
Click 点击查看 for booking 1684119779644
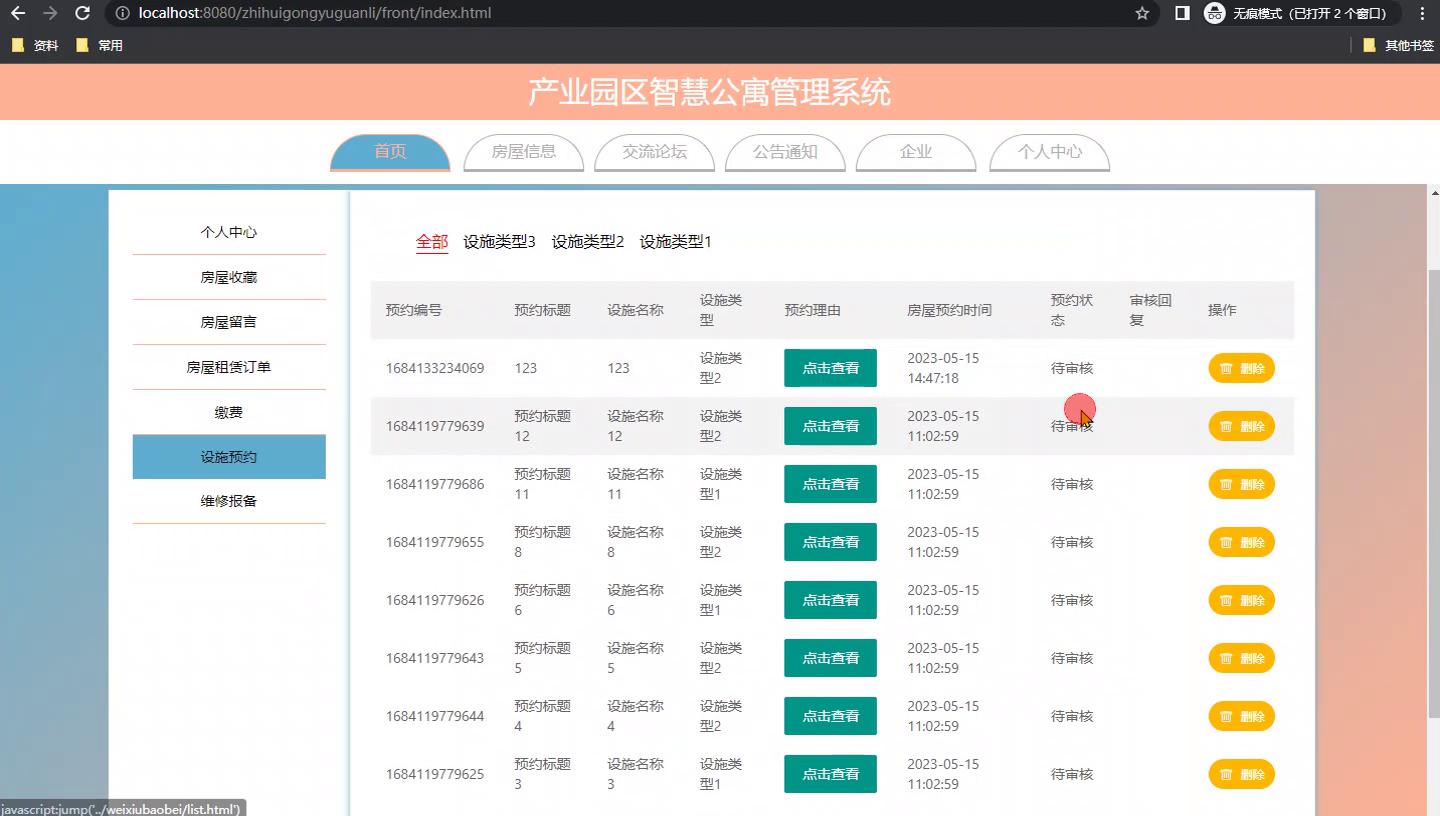pyautogui.click(x=830, y=716)
